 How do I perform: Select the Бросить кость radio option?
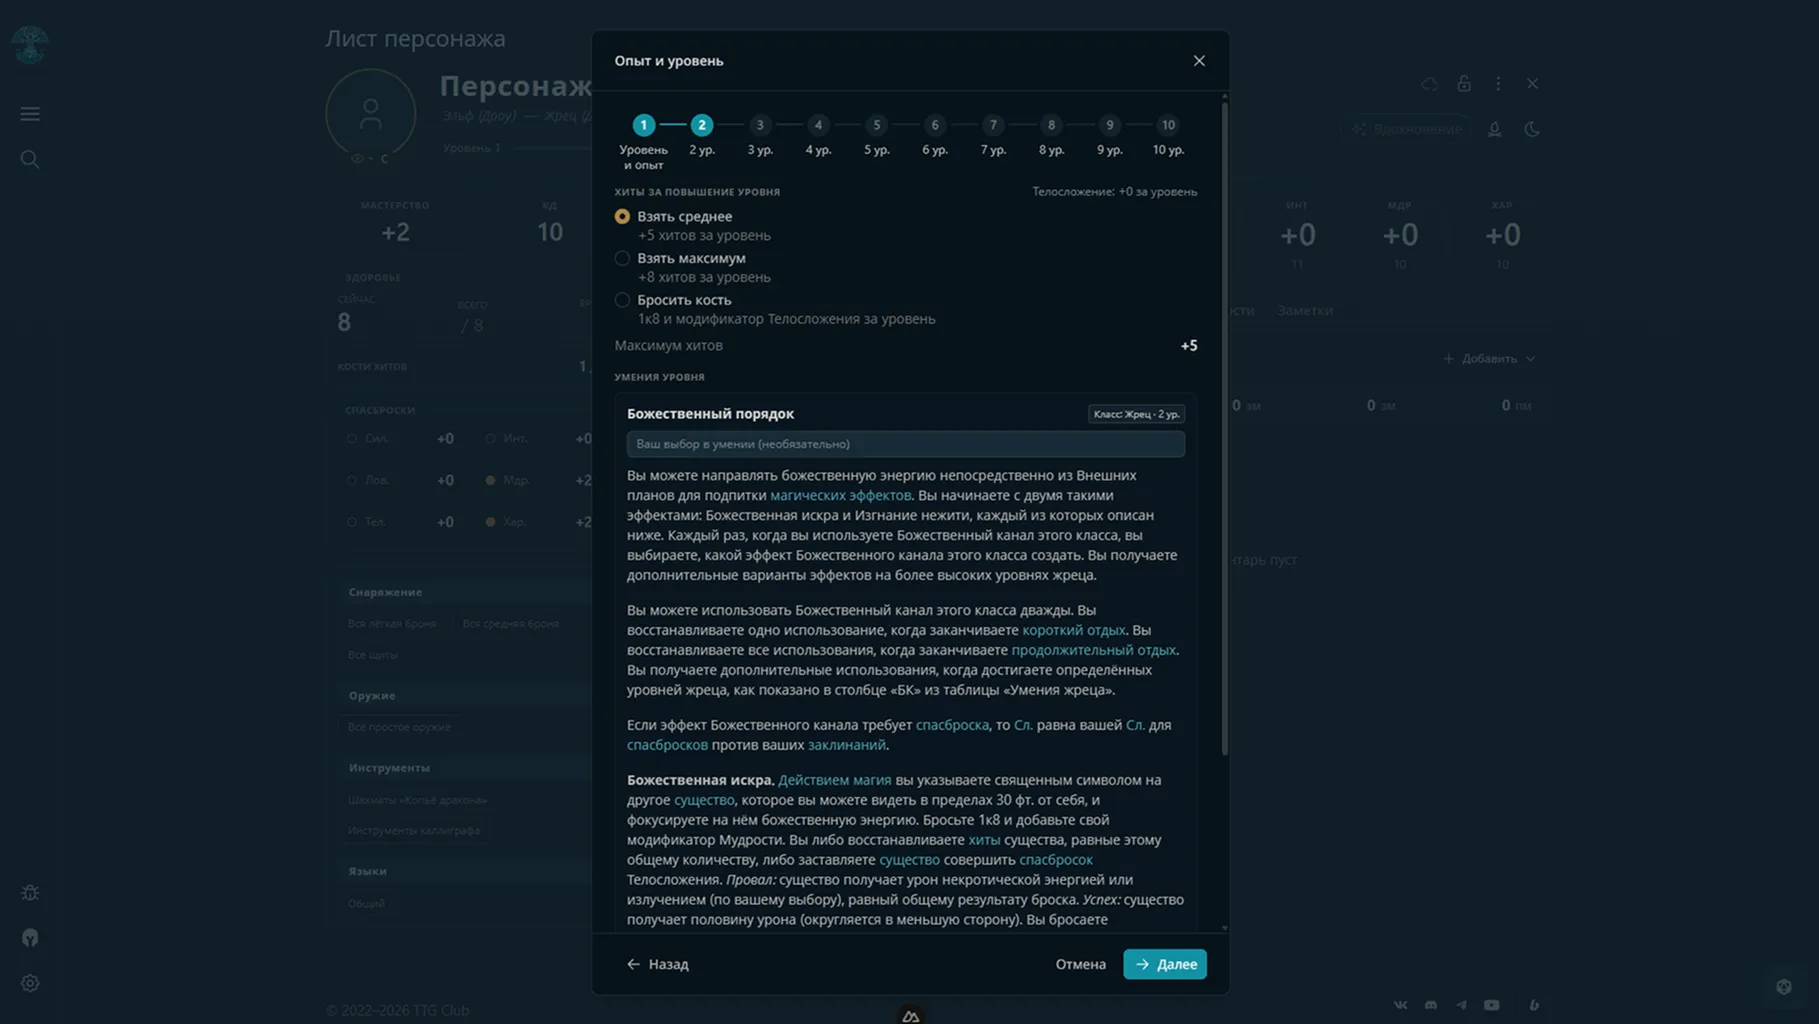[x=622, y=300]
